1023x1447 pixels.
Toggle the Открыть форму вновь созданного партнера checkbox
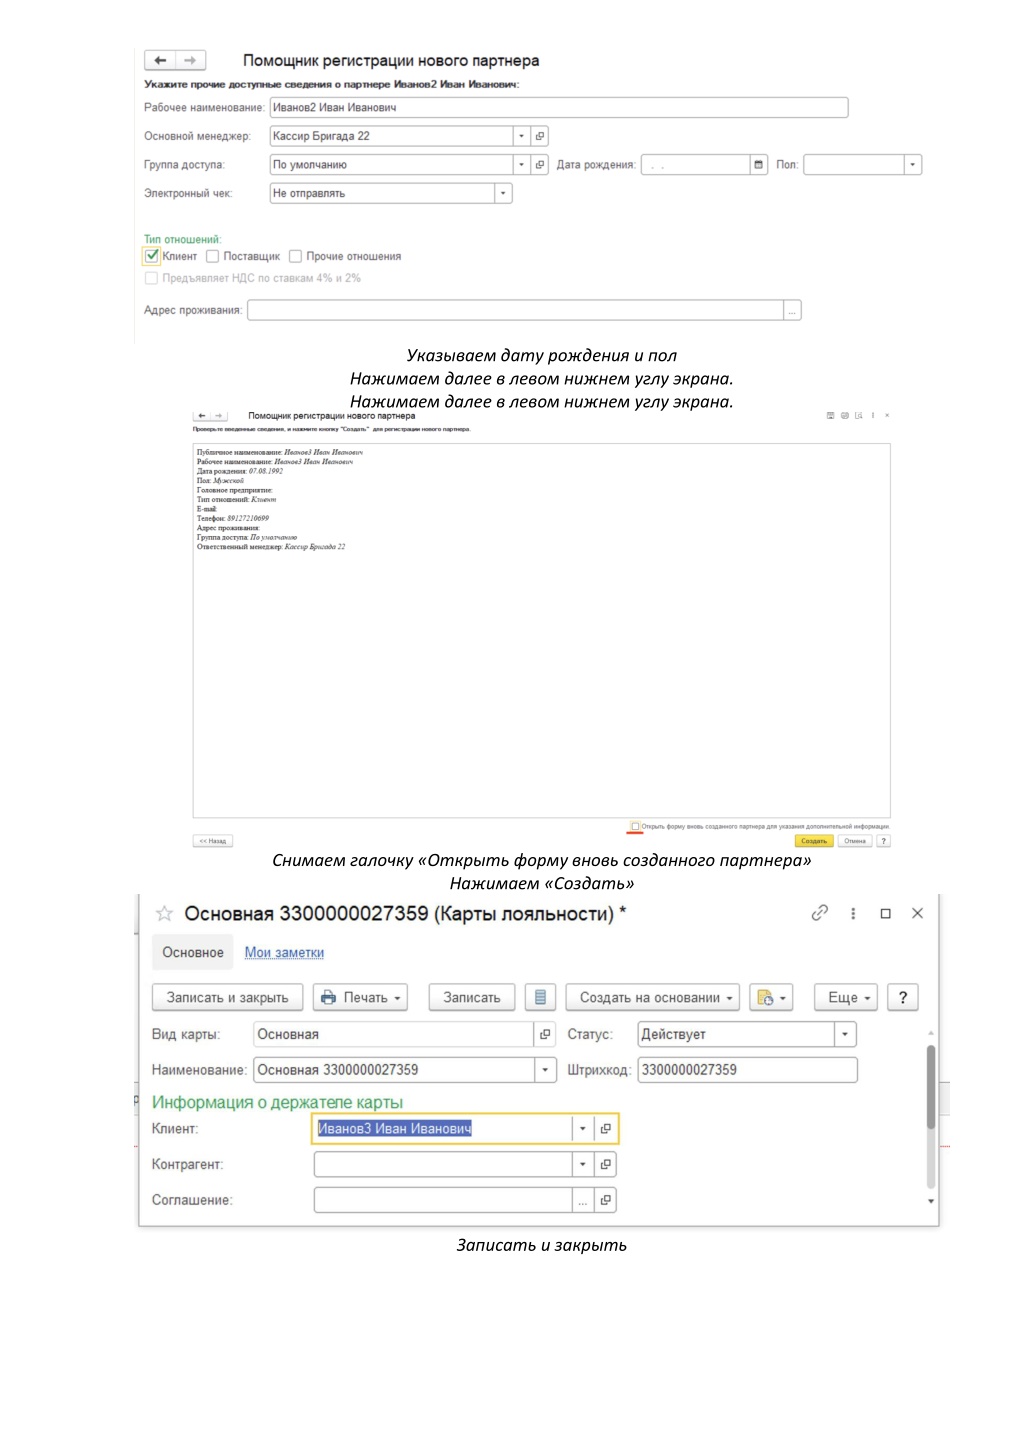click(635, 826)
